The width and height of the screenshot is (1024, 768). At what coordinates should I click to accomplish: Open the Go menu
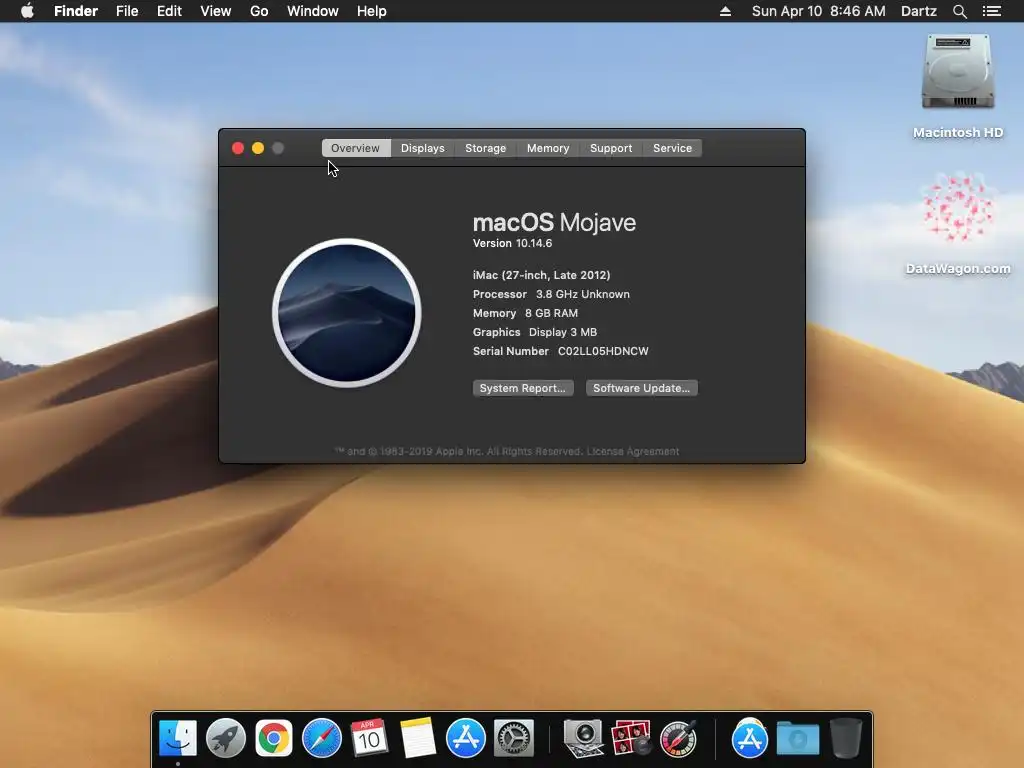pyautogui.click(x=259, y=11)
